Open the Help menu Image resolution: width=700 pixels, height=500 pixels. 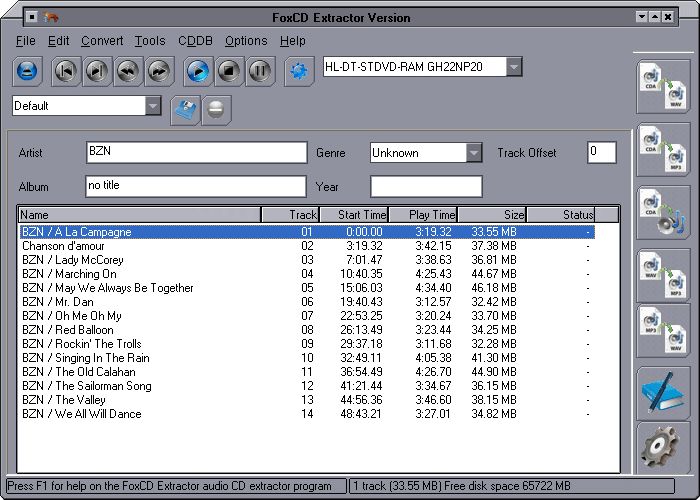click(x=293, y=41)
